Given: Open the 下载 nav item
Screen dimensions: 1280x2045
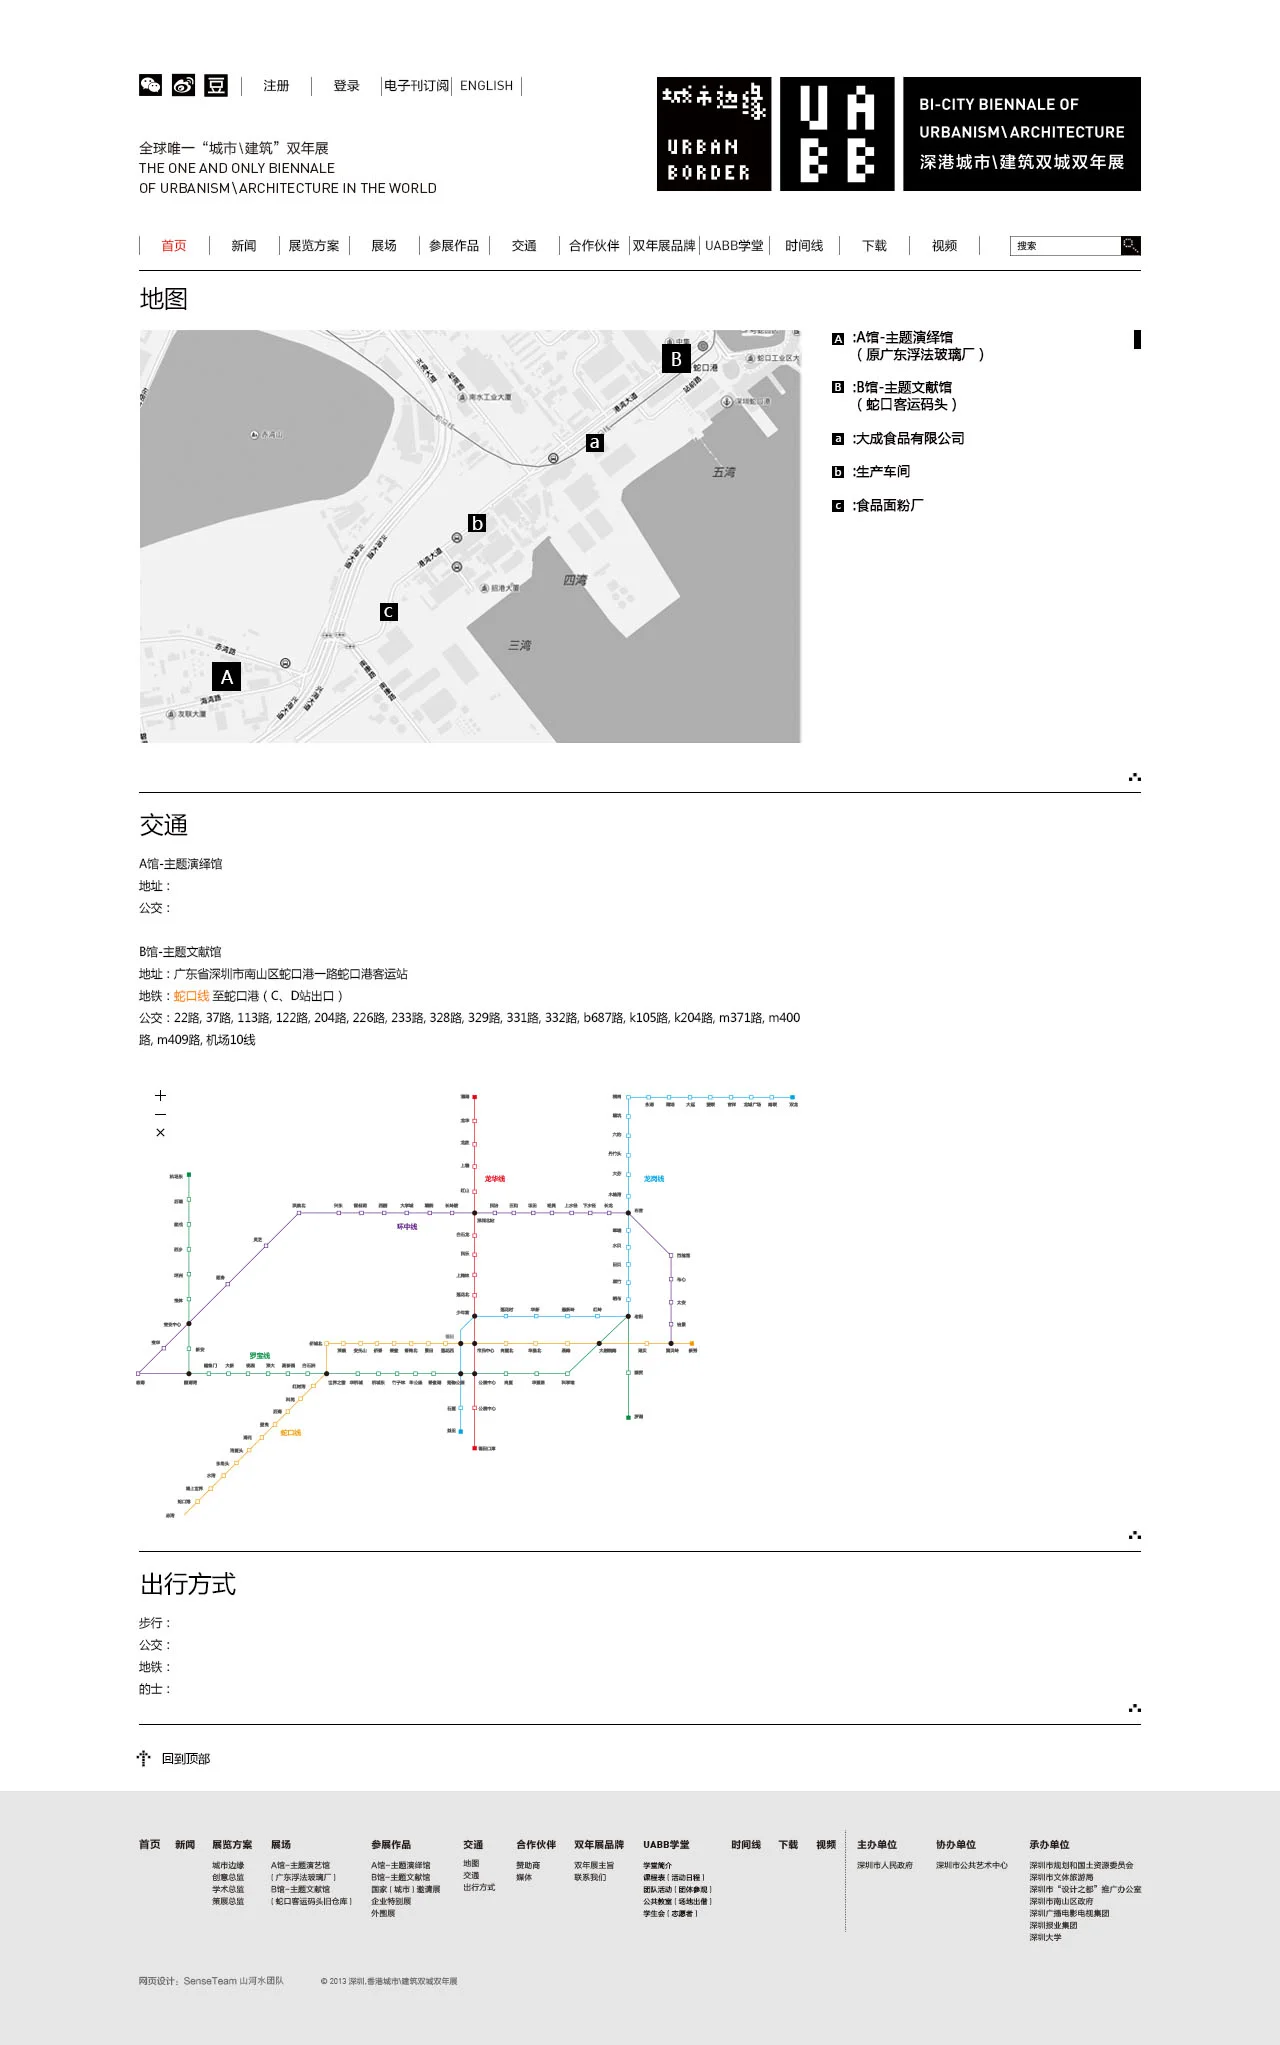Looking at the screenshot, I should [x=874, y=246].
